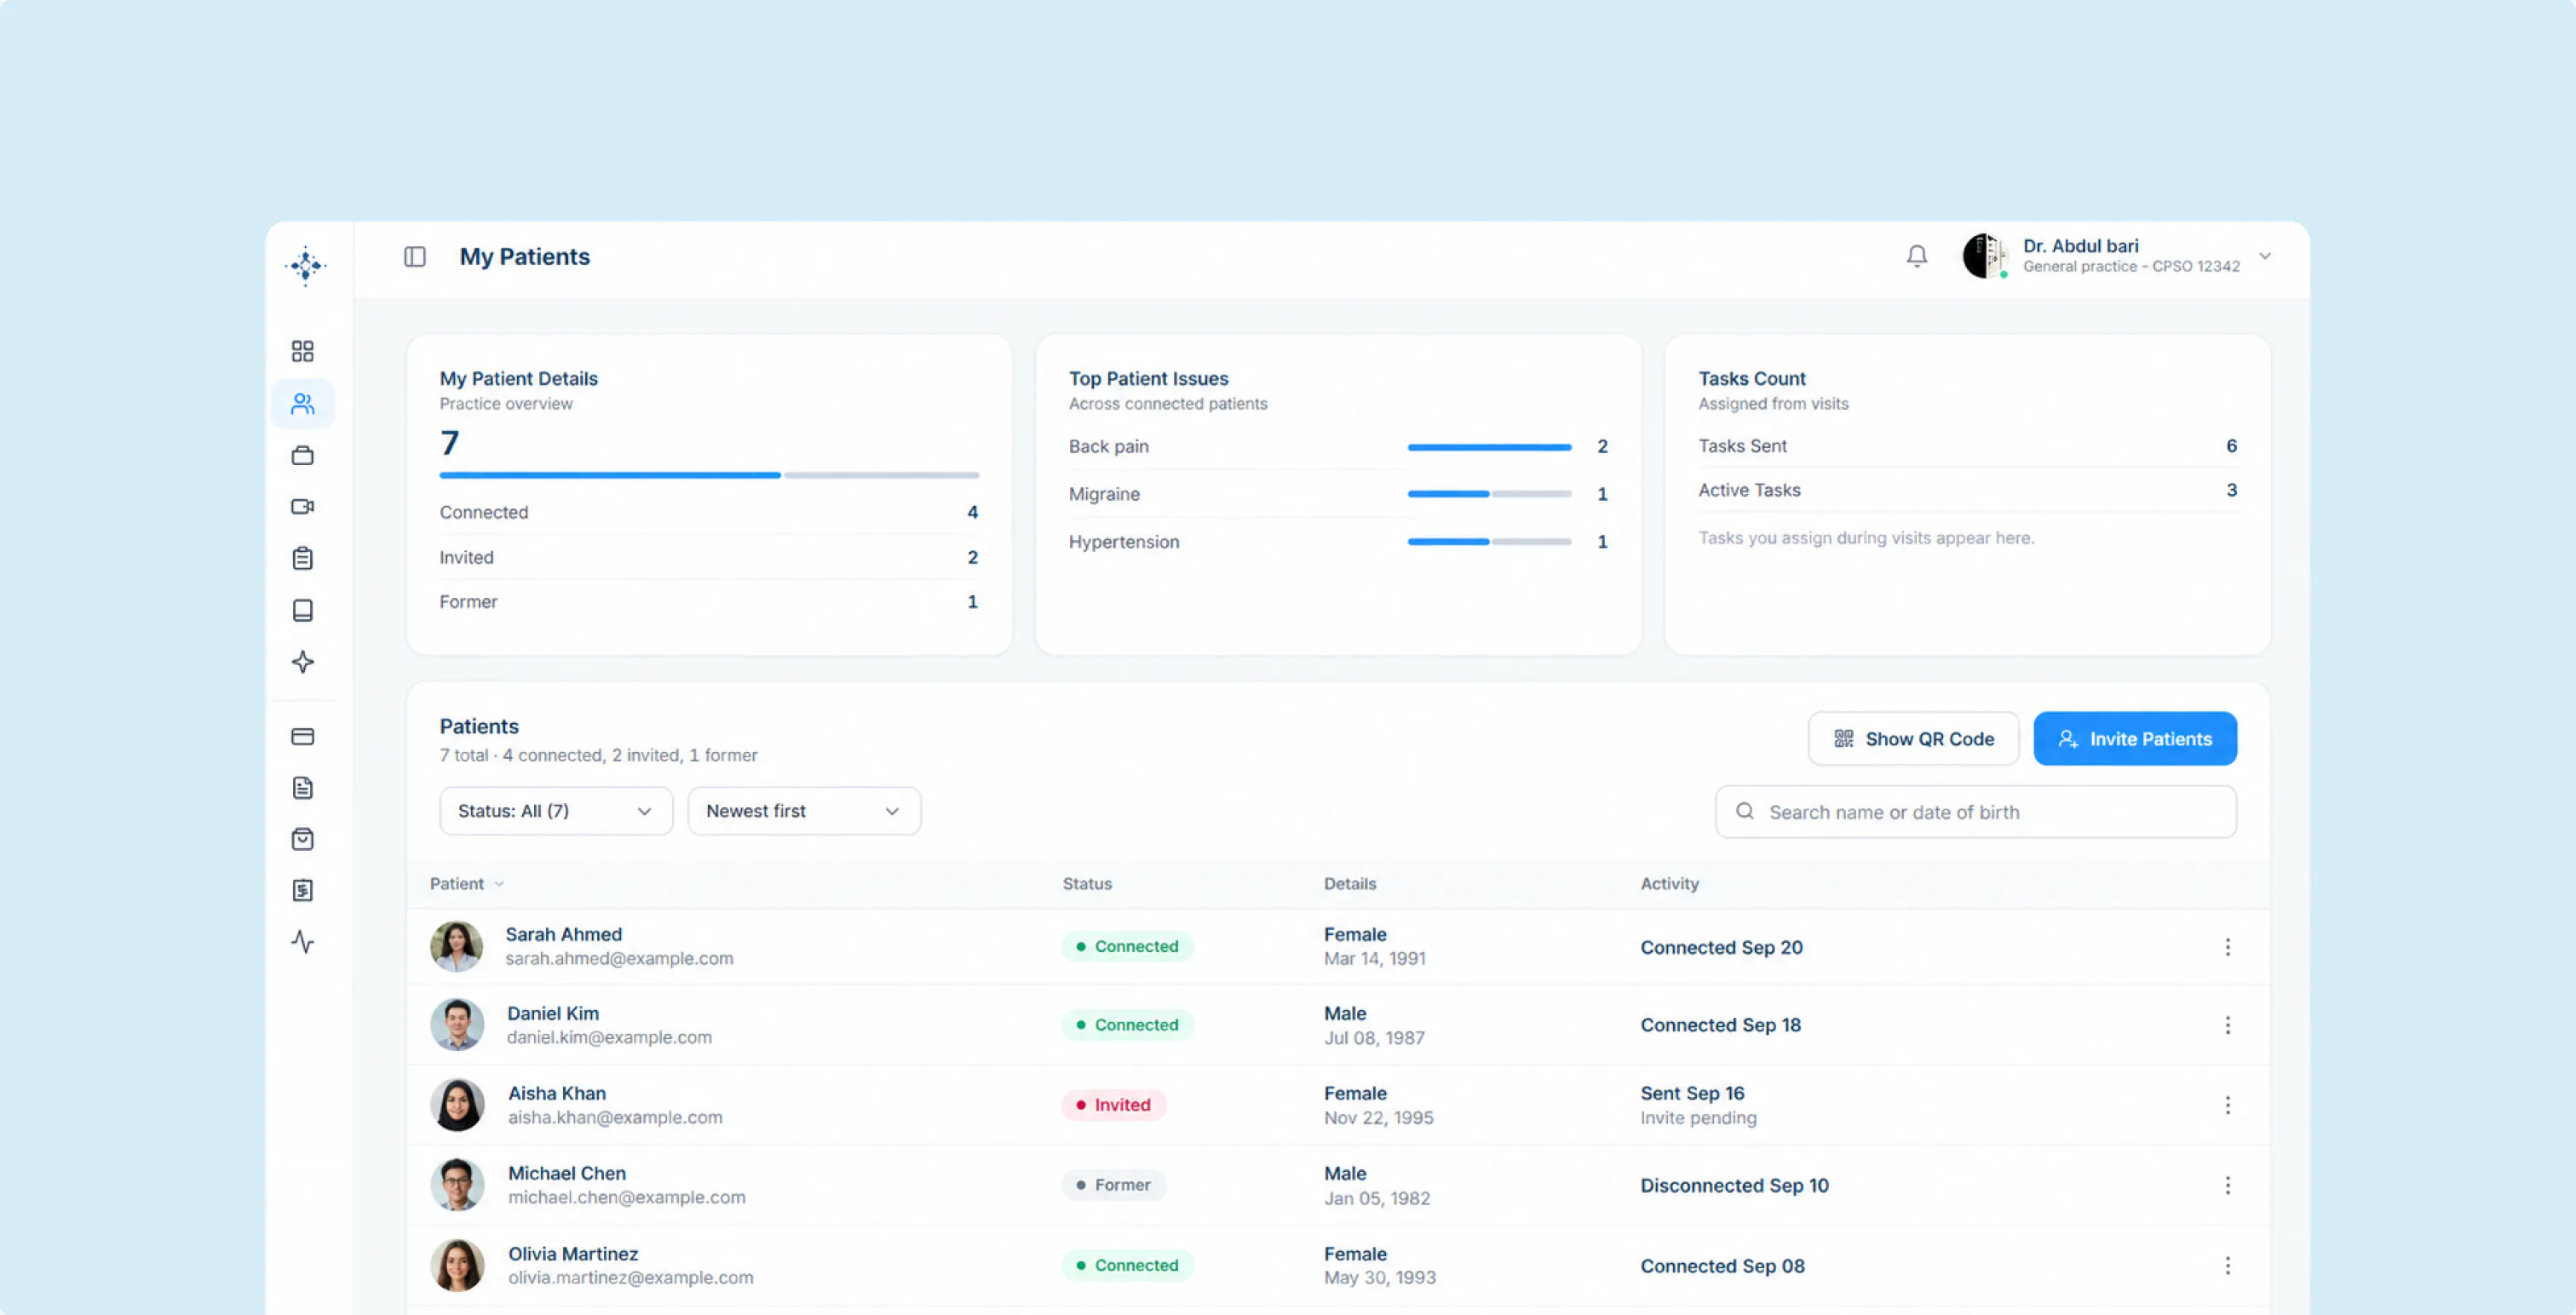The image size is (2576, 1315).
Task: Open the notifications bell
Action: pyautogui.click(x=1916, y=256)
